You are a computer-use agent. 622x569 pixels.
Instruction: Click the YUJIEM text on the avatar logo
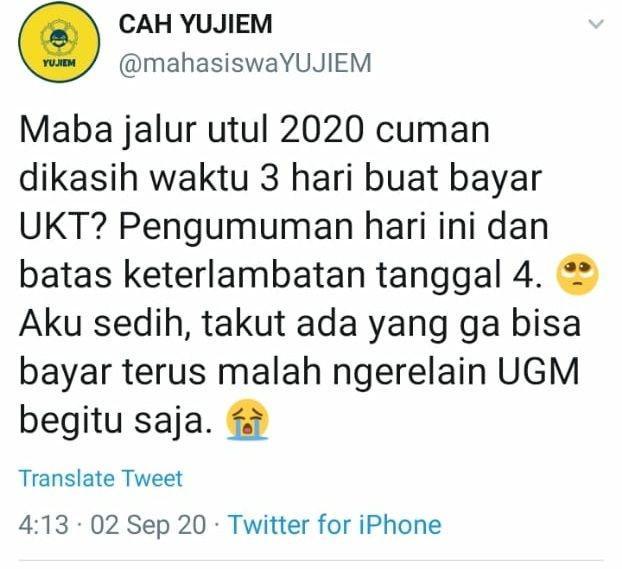coord(59,63)
